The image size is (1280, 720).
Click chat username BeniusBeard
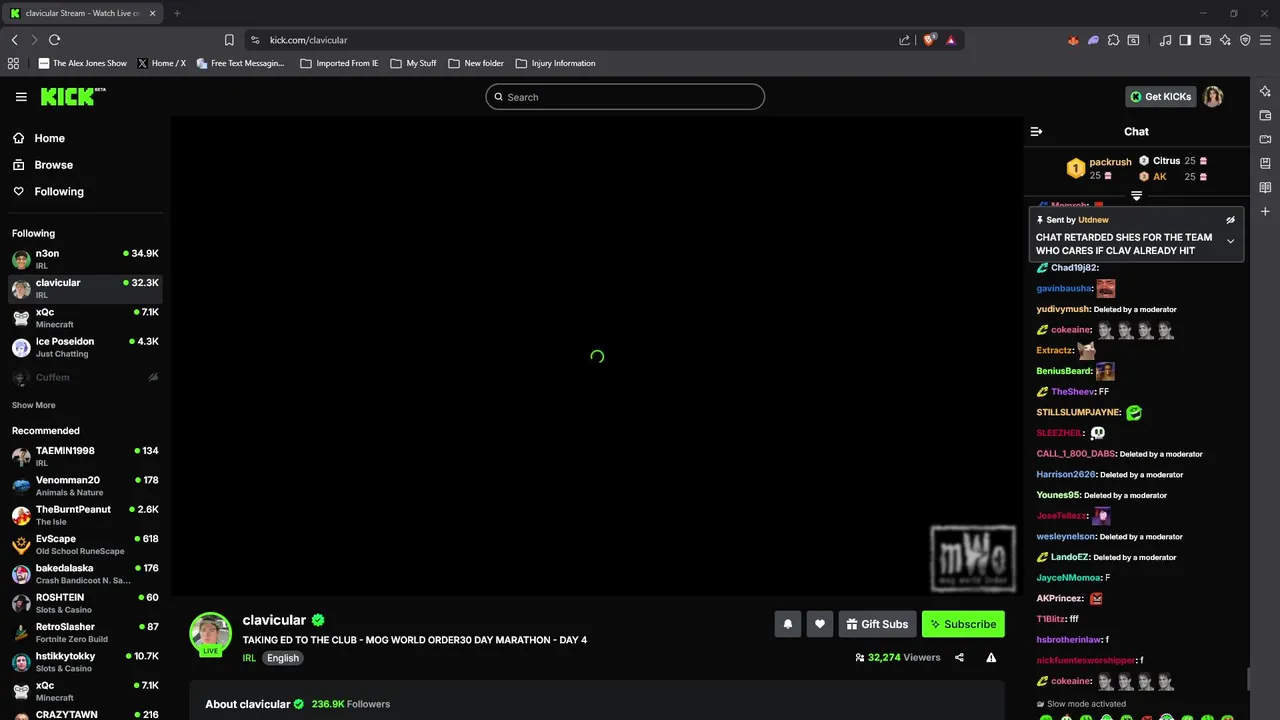[x=1064, y=371]
